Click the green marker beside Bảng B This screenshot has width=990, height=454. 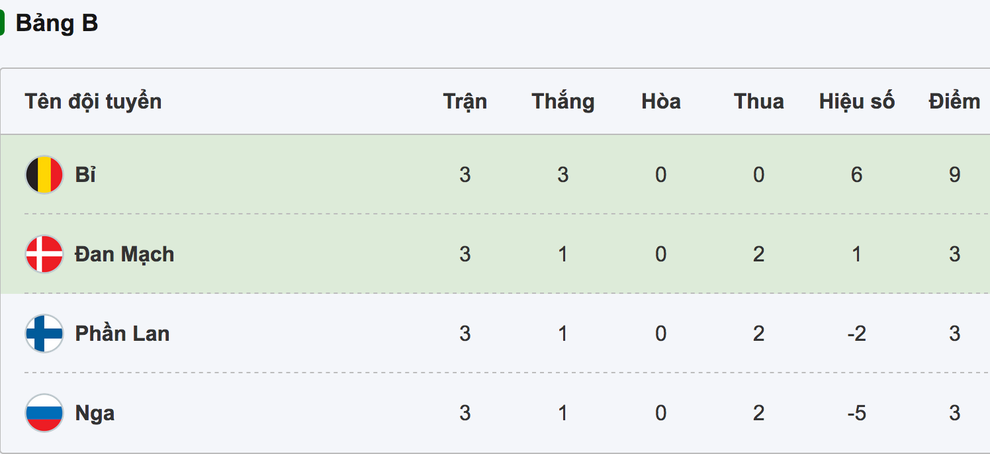pyautogui.click(x=2, y=24)
